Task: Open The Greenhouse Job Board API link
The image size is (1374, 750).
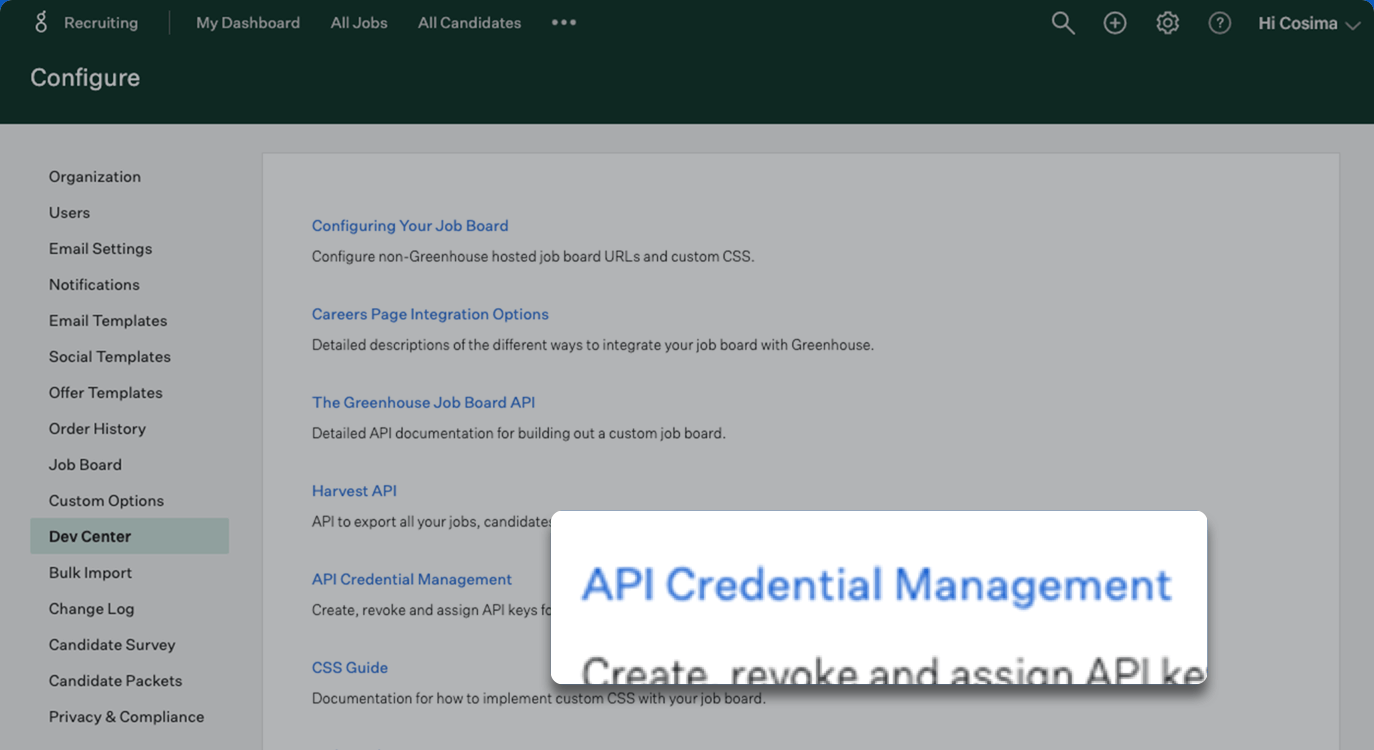Action: point(423,402)
